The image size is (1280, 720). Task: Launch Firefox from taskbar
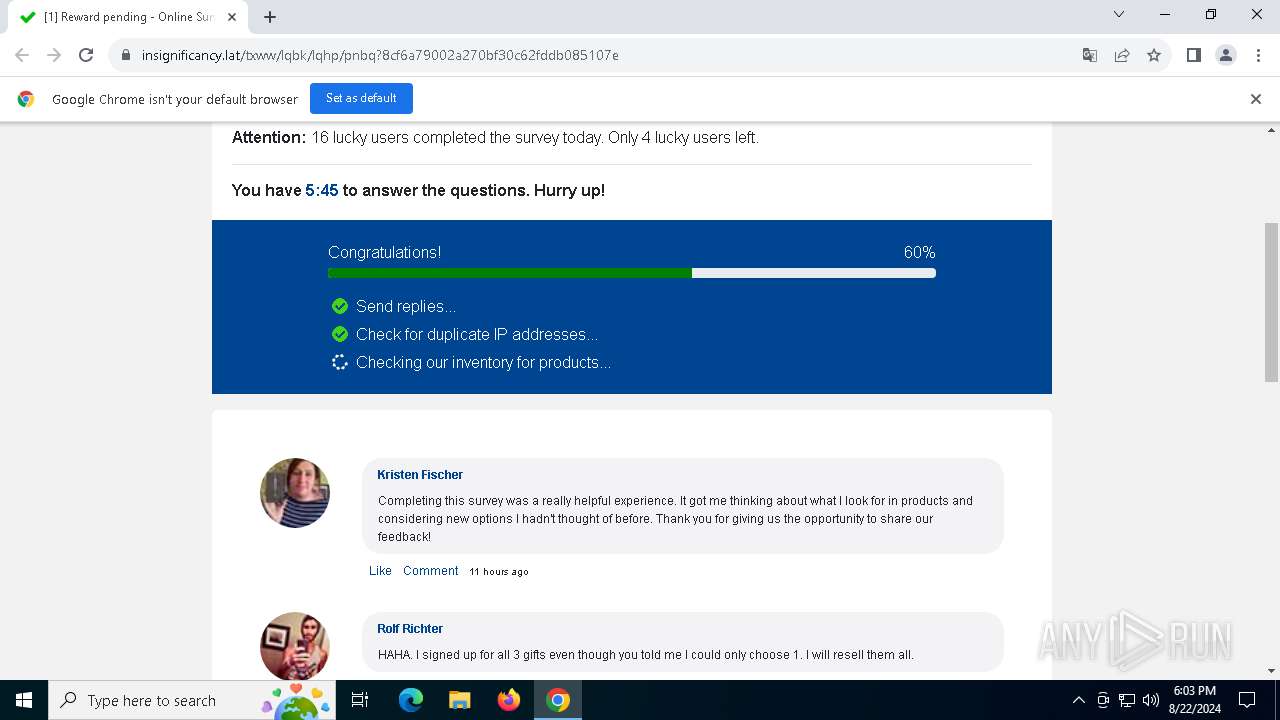(x=509, y=700)
